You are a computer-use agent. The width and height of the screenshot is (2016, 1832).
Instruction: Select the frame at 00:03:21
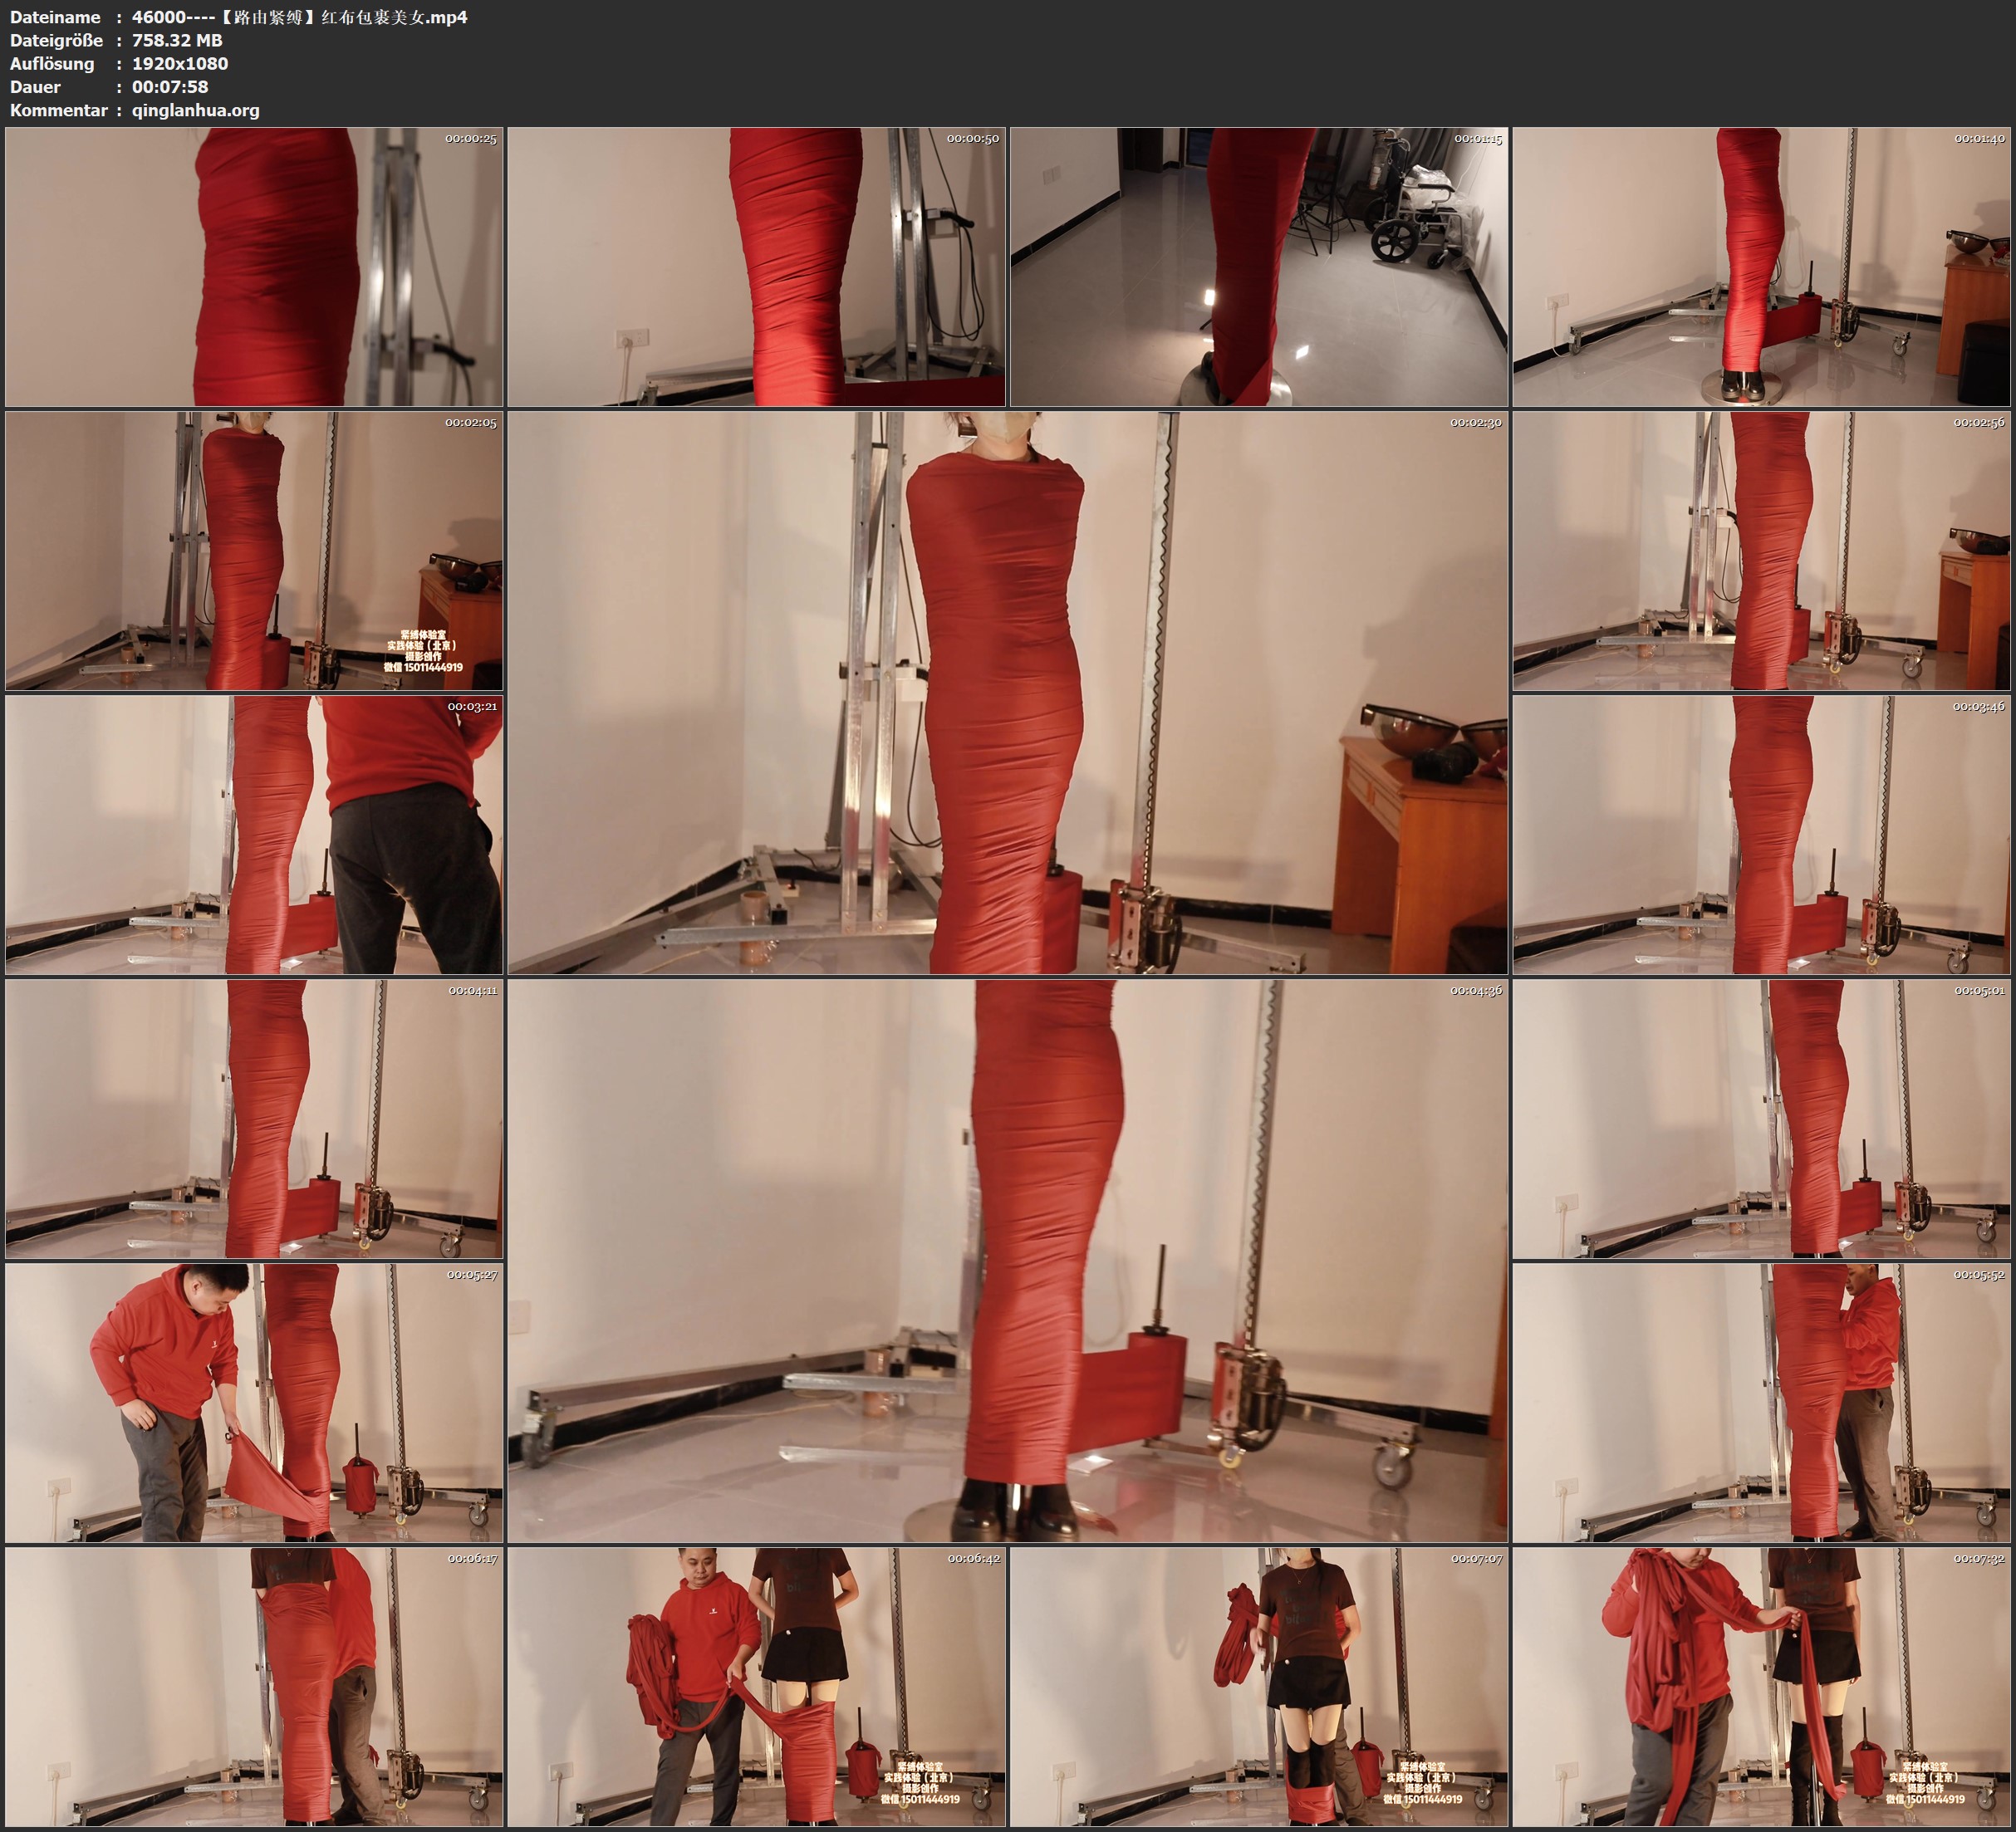click(x=254, y=834)
